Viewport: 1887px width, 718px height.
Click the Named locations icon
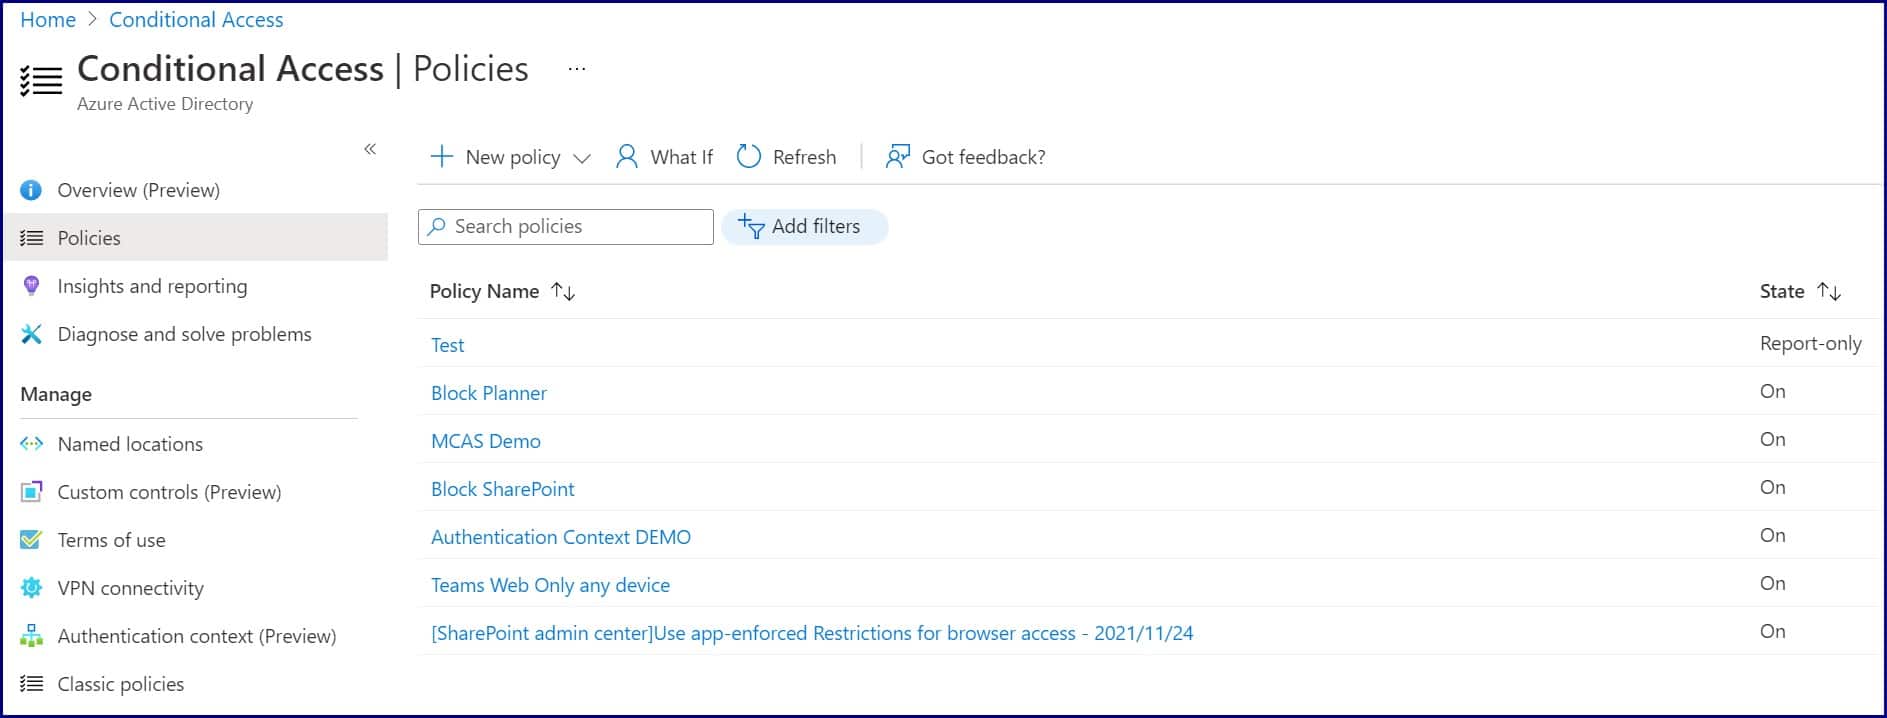(32, 444)
